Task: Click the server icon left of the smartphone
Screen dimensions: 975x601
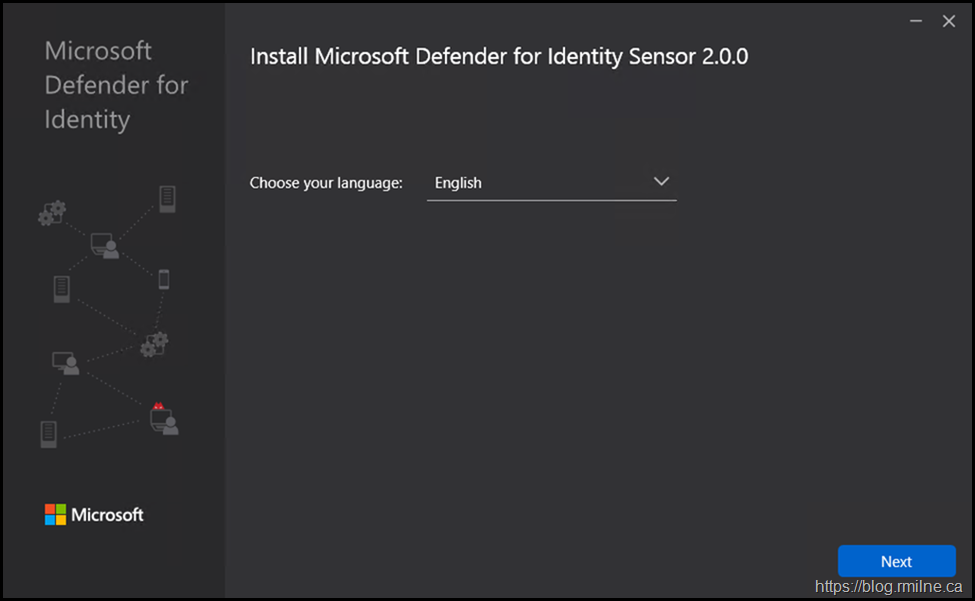Action: (x=62, y=289)
